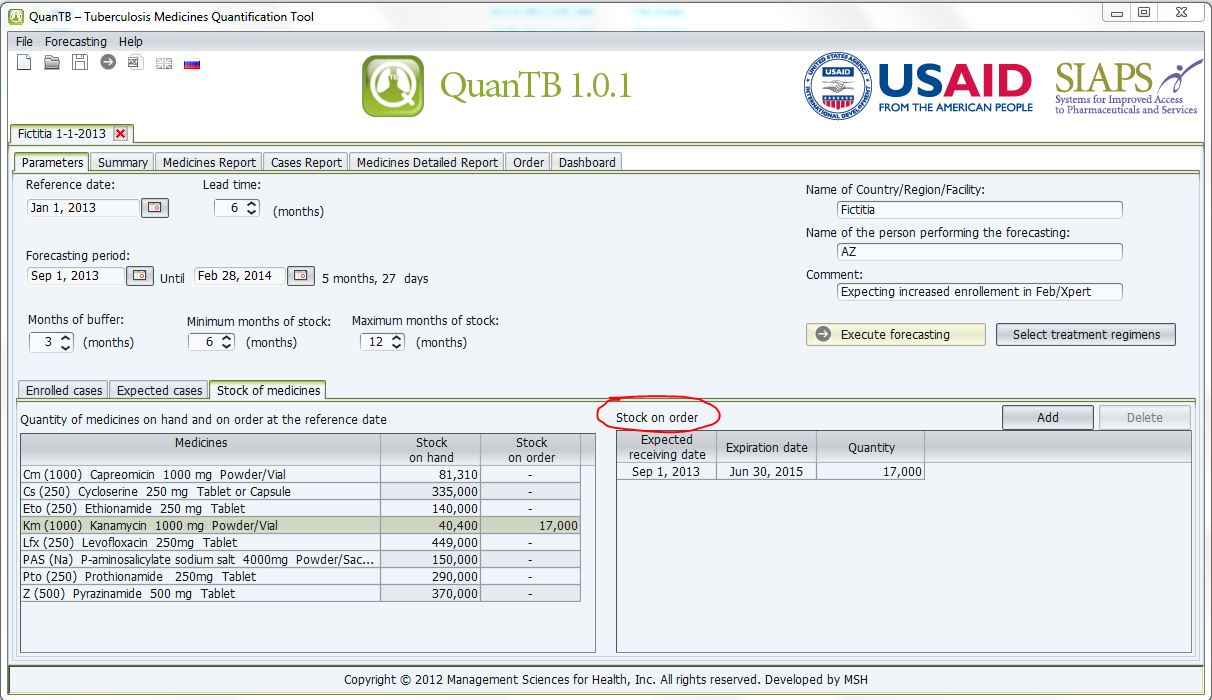Image resolution: width=1212 pixels, height=700 pixels.
Task: Open the Help menu
Action: click(131, 42)
